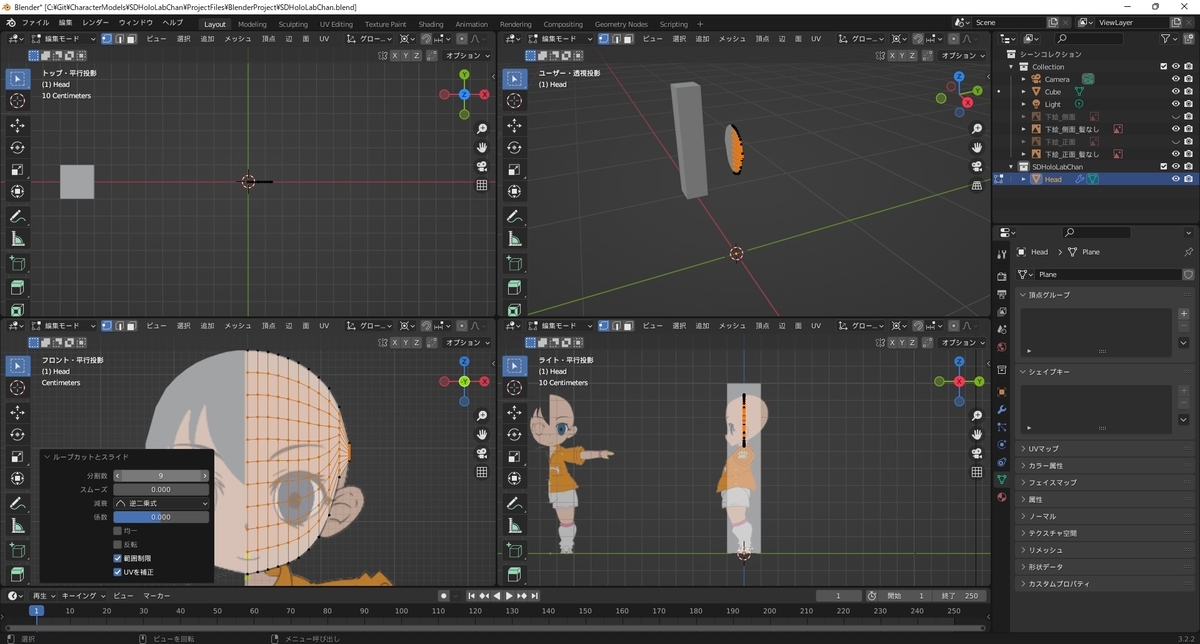Click the マーカー button in timeline
Image resolution: width=1200 pixels, height=644 pixels.
(x=157, y=596)
